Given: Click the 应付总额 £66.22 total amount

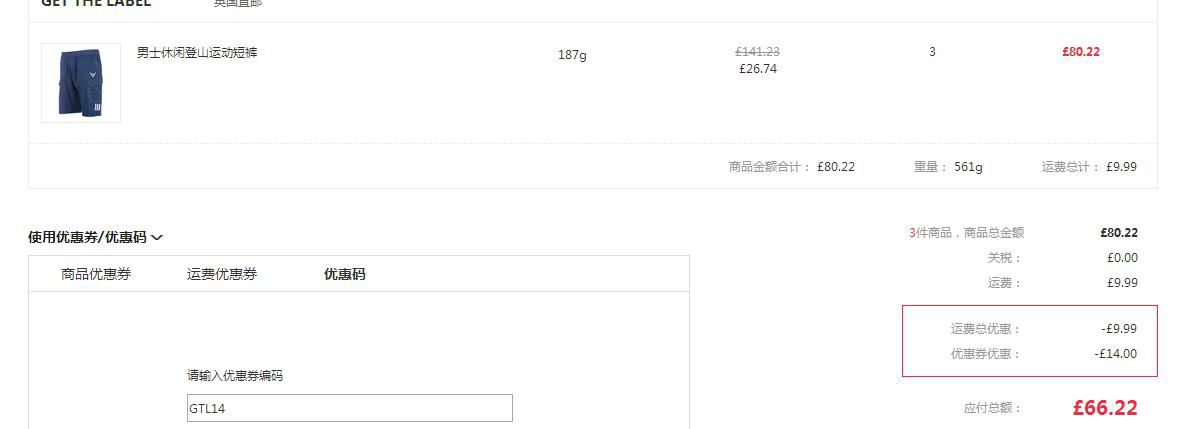Looking at the screenshot, I should (1050, 408).
